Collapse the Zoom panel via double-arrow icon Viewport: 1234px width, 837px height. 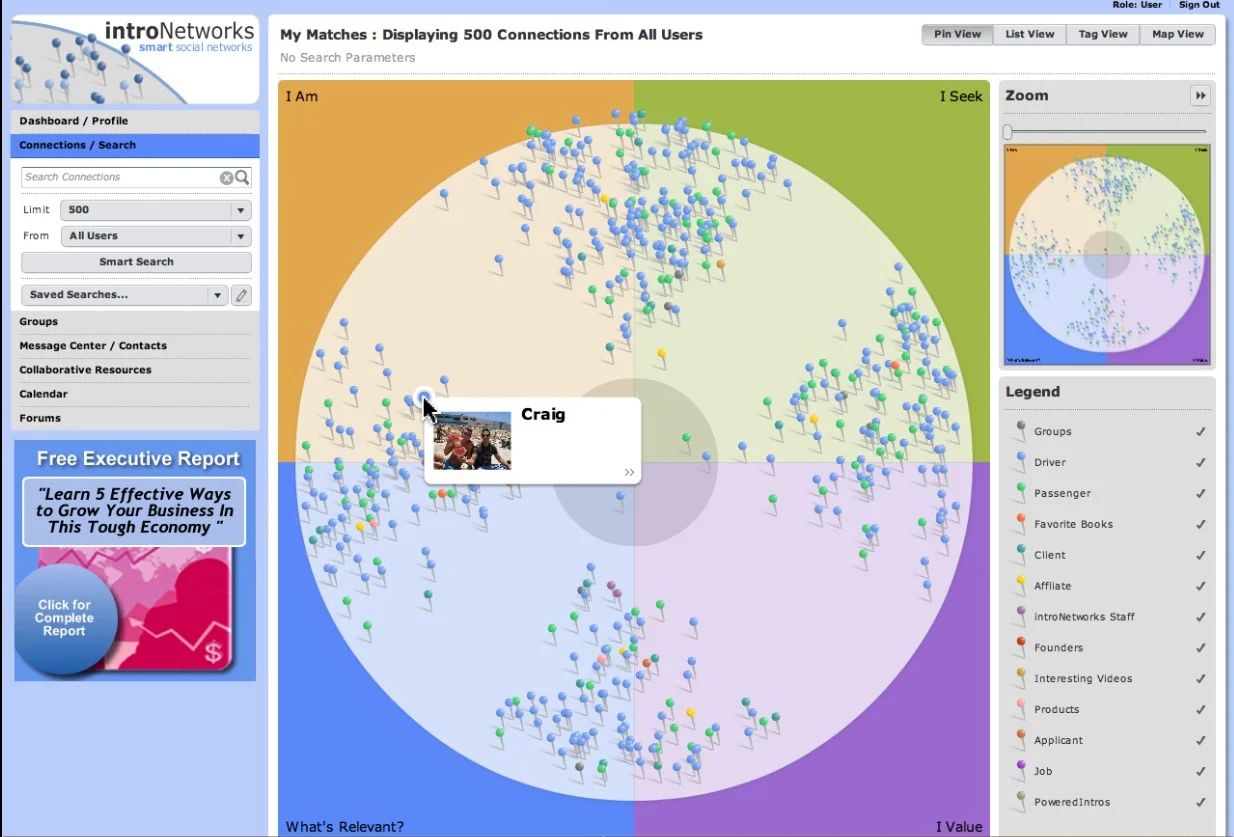coord(1200,95)
